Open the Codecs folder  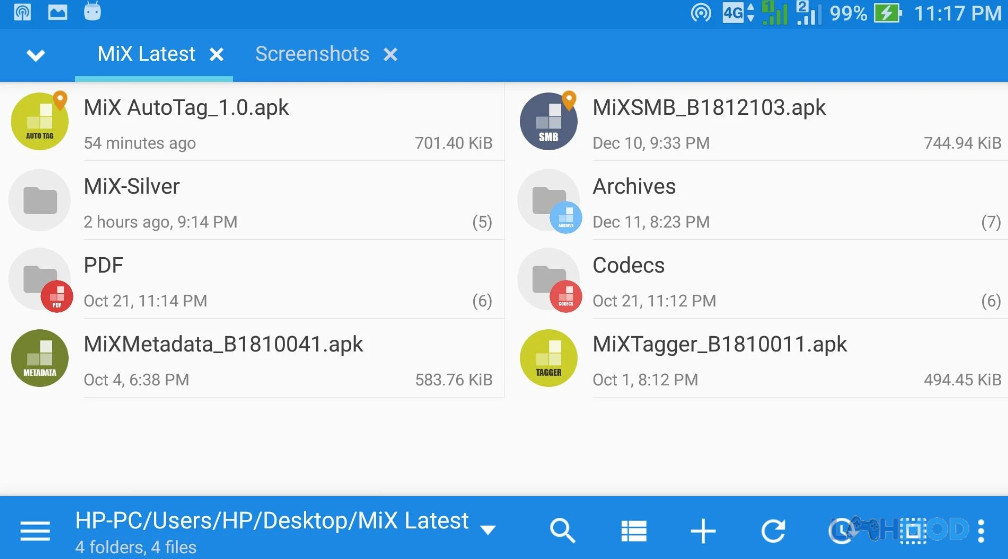(756, 280)
